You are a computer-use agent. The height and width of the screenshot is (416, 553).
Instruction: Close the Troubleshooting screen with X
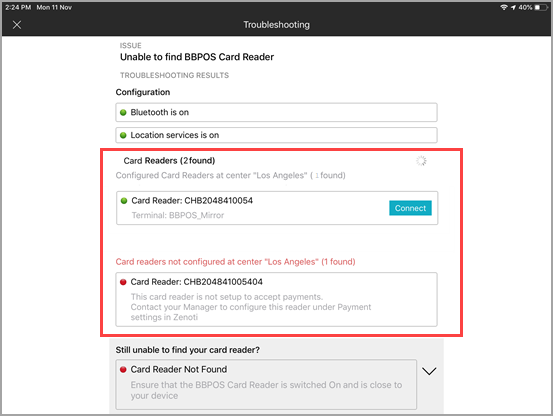[x=17, y=25]
